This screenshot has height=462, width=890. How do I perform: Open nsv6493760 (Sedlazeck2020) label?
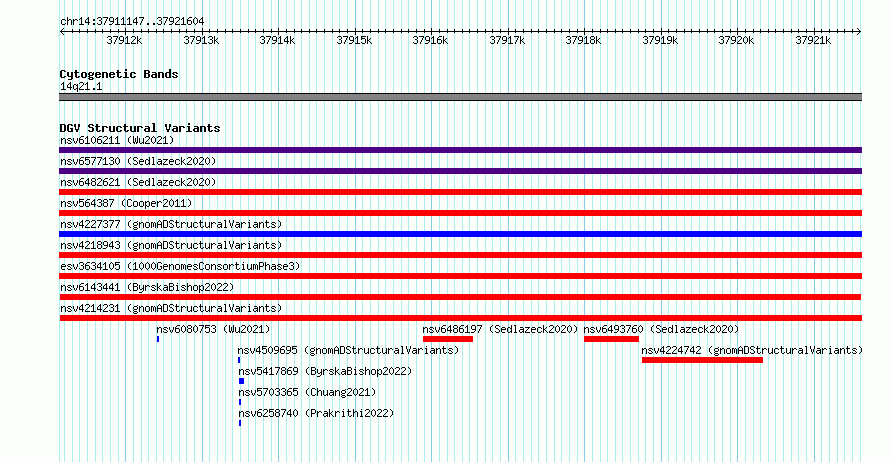(661, 329)
